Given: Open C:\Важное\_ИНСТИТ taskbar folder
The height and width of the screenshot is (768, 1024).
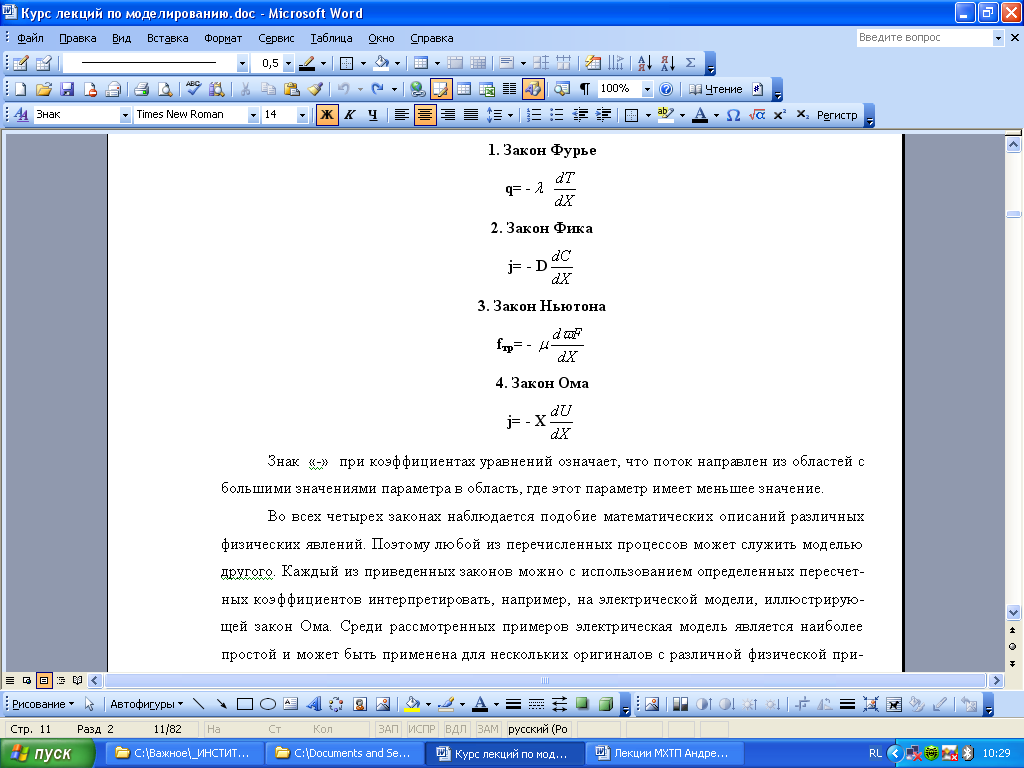Looking at the screenshot, I should 183,754.
